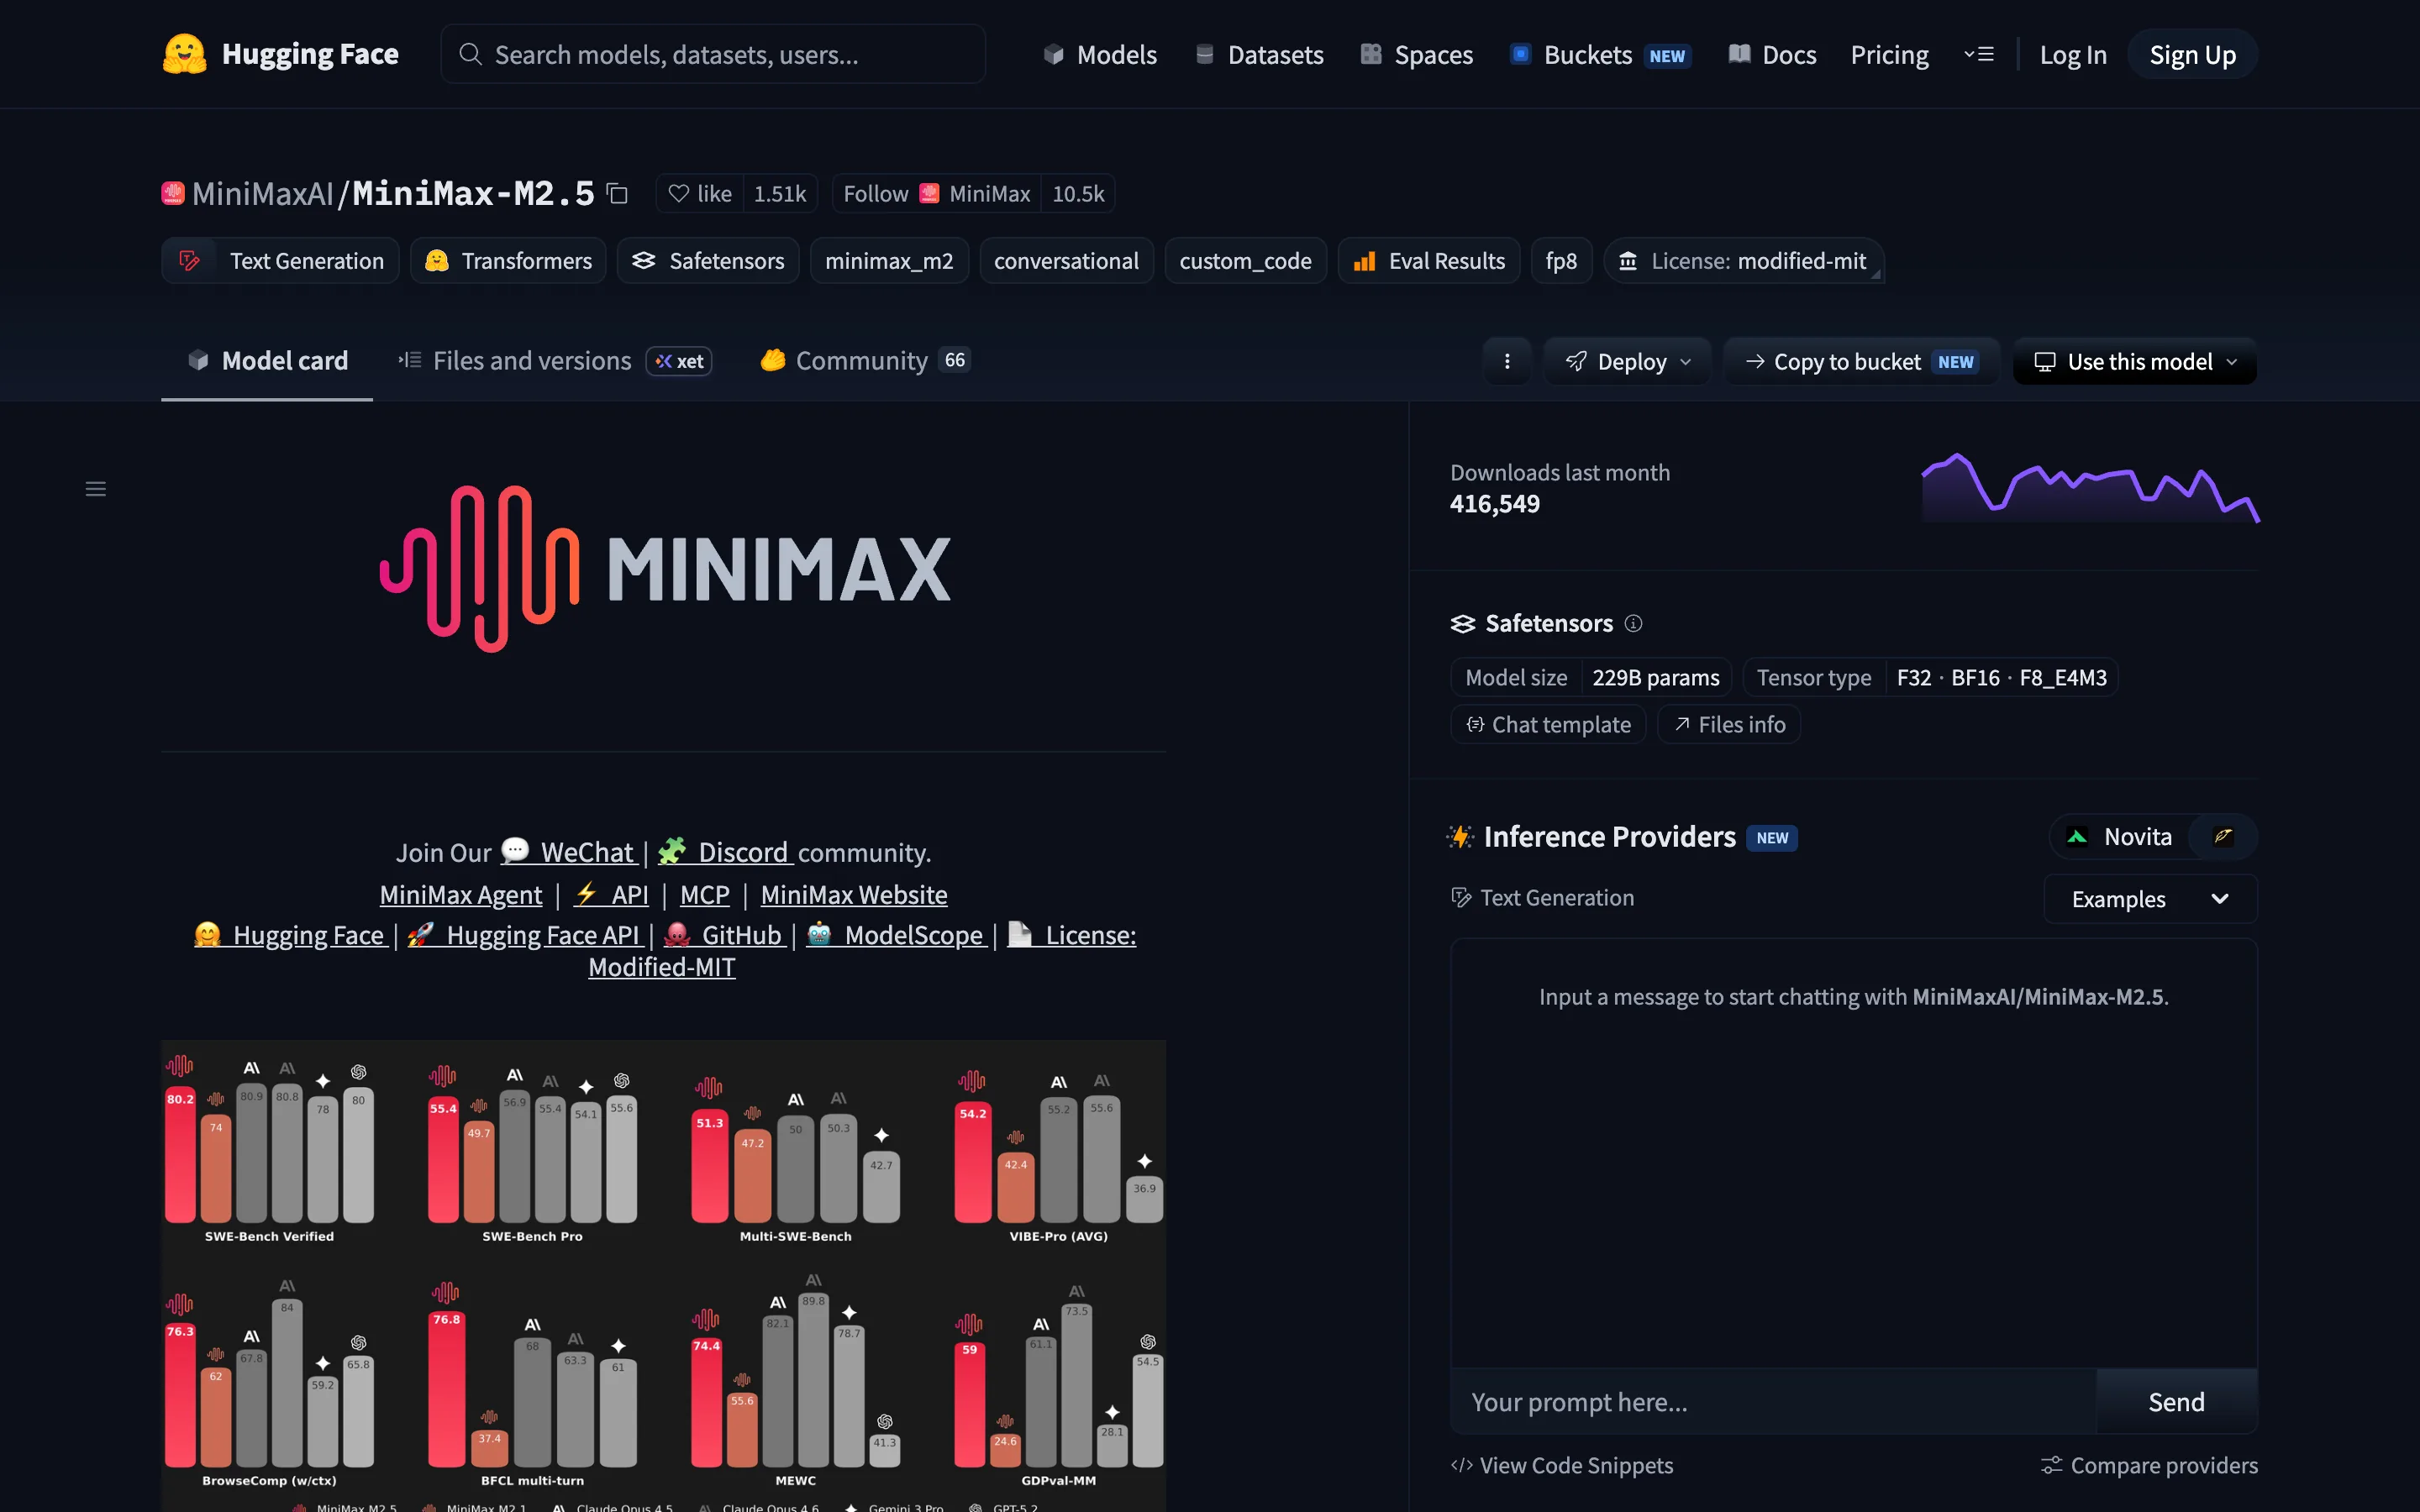Switch to the Model card tab

click(x=267, y=361)
